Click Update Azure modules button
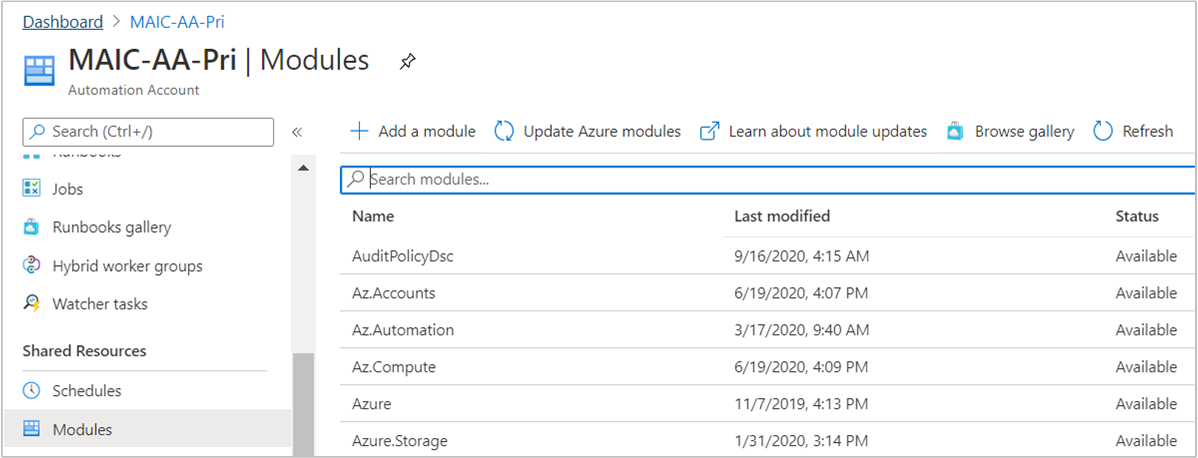 [x=588, y=131]
